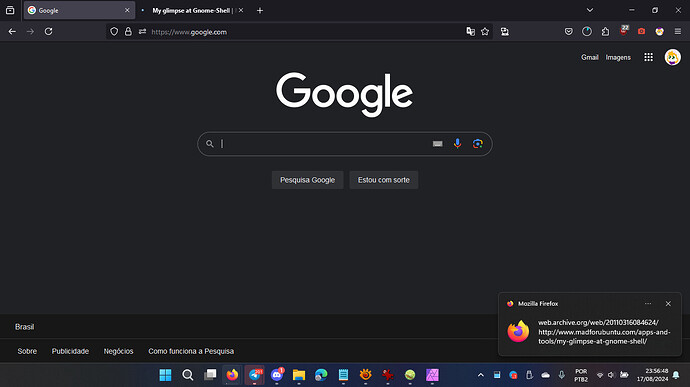Viewport: 690px width, 387px height.
Task: List all tabs with the chevron dropdown
Action: click(590, 10)
